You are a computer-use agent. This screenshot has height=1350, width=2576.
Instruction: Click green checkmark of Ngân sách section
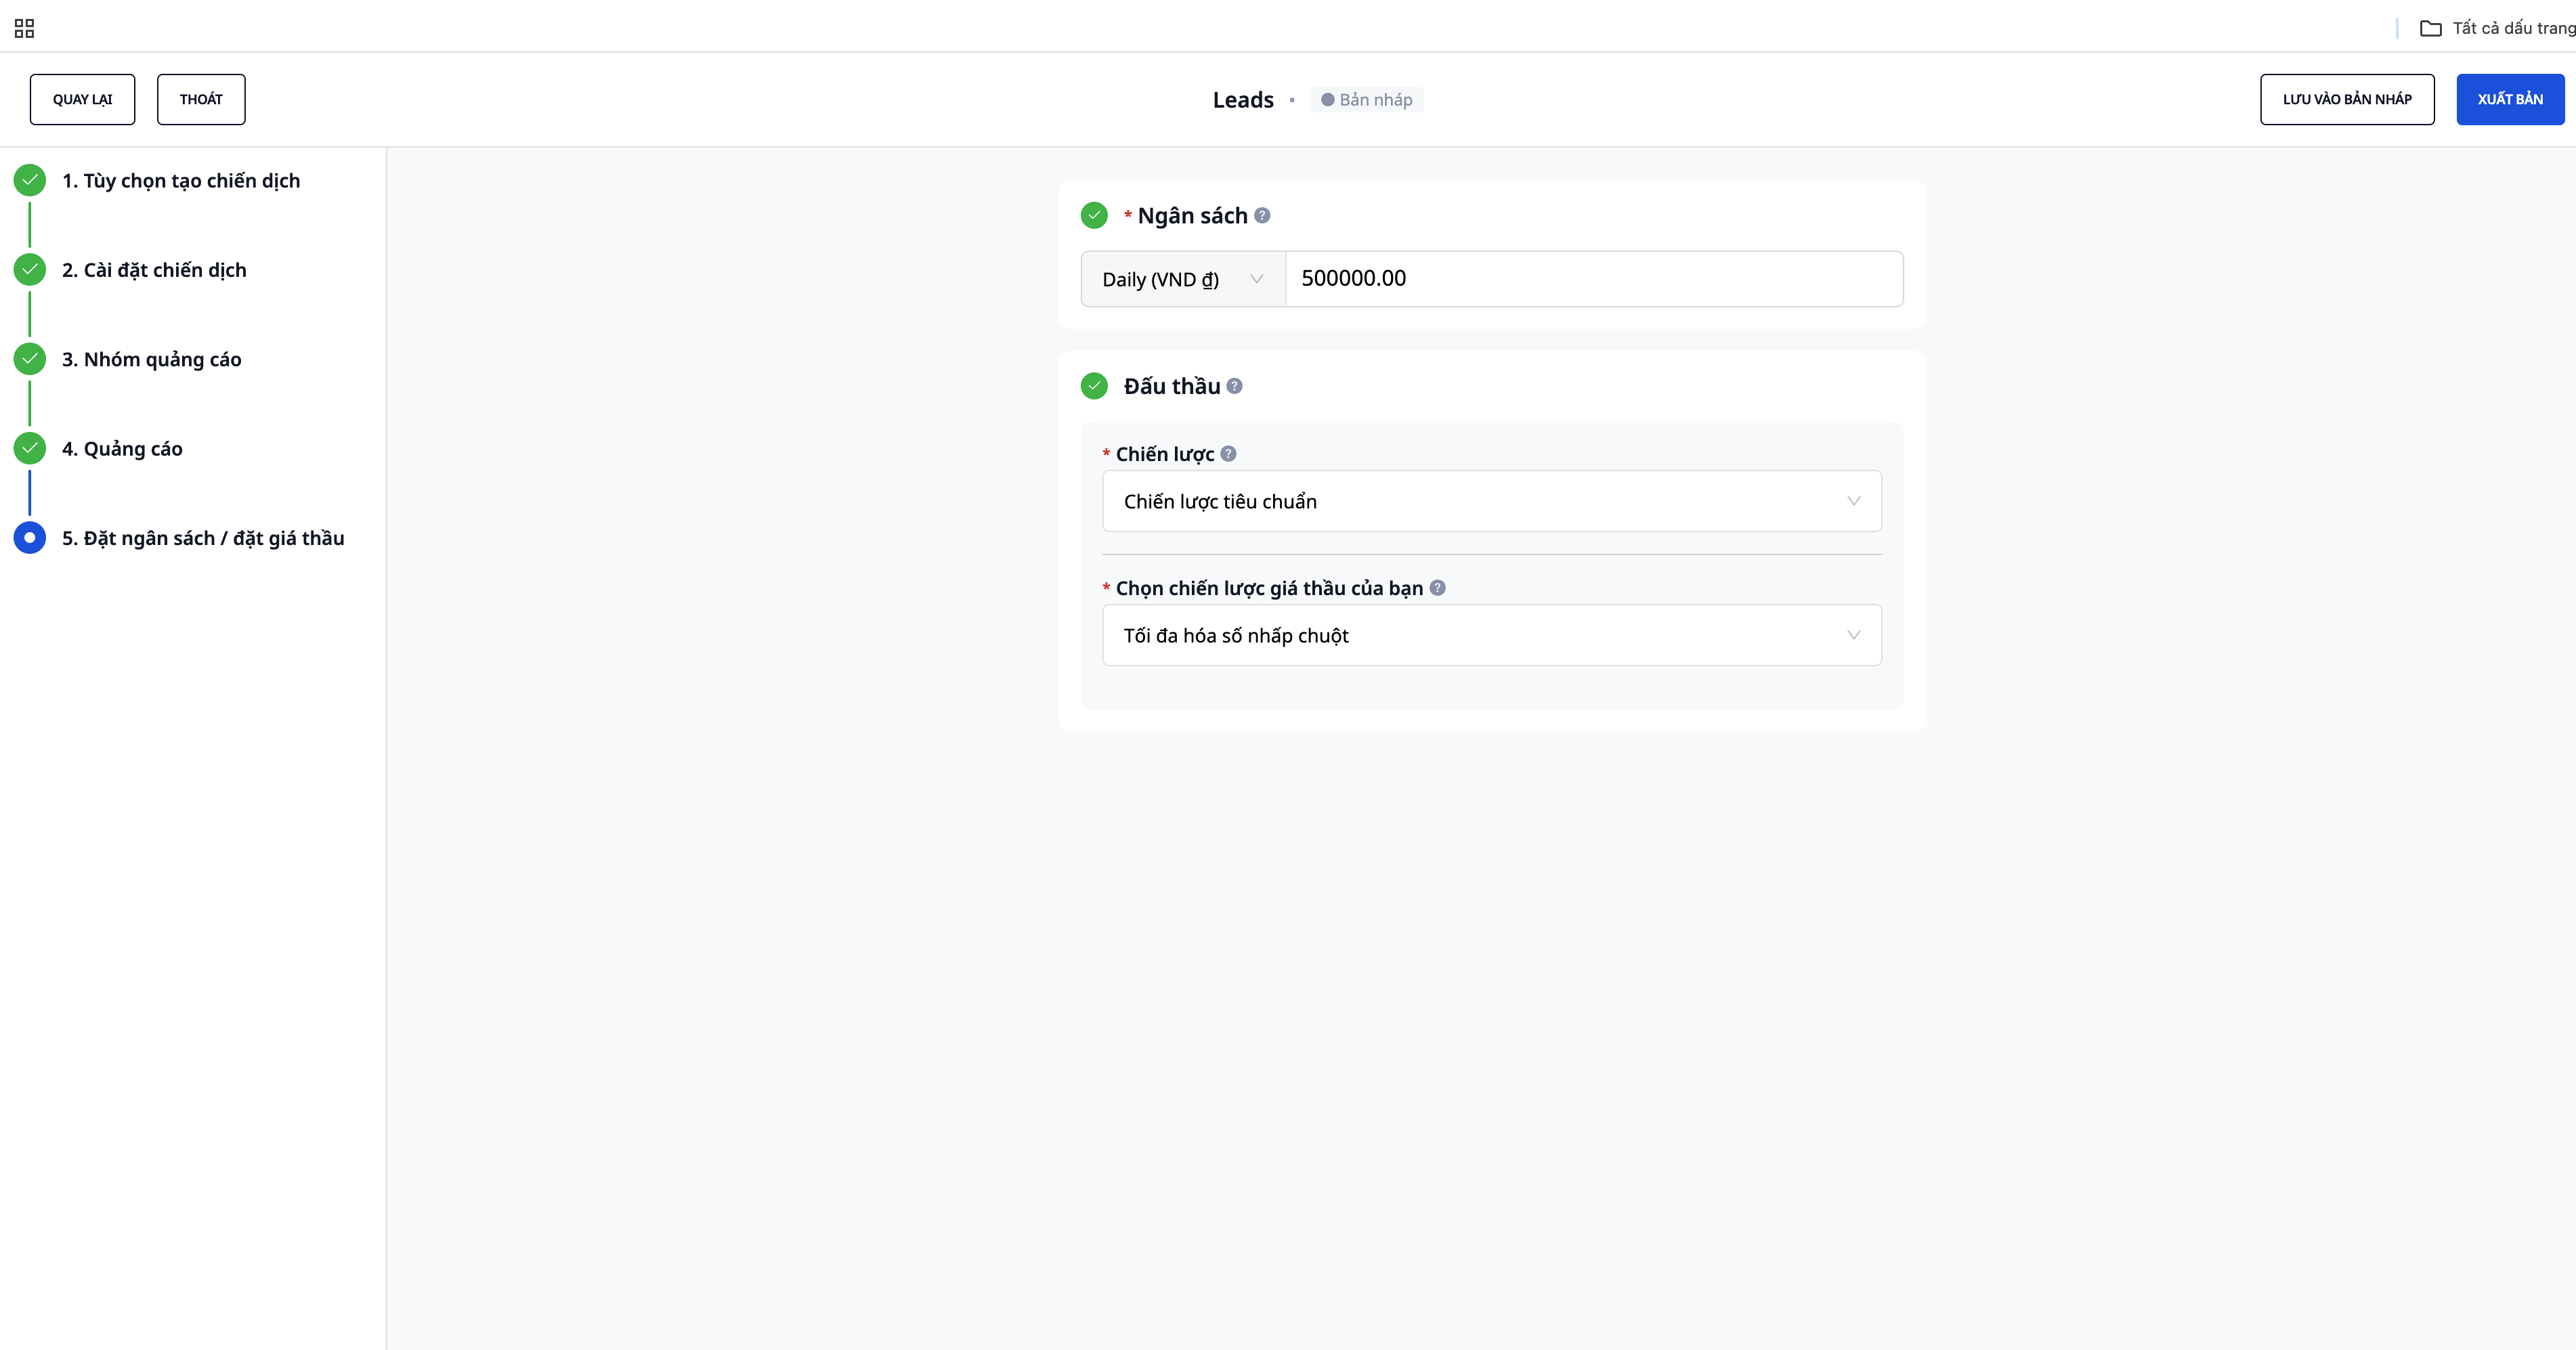point(1094,215)
